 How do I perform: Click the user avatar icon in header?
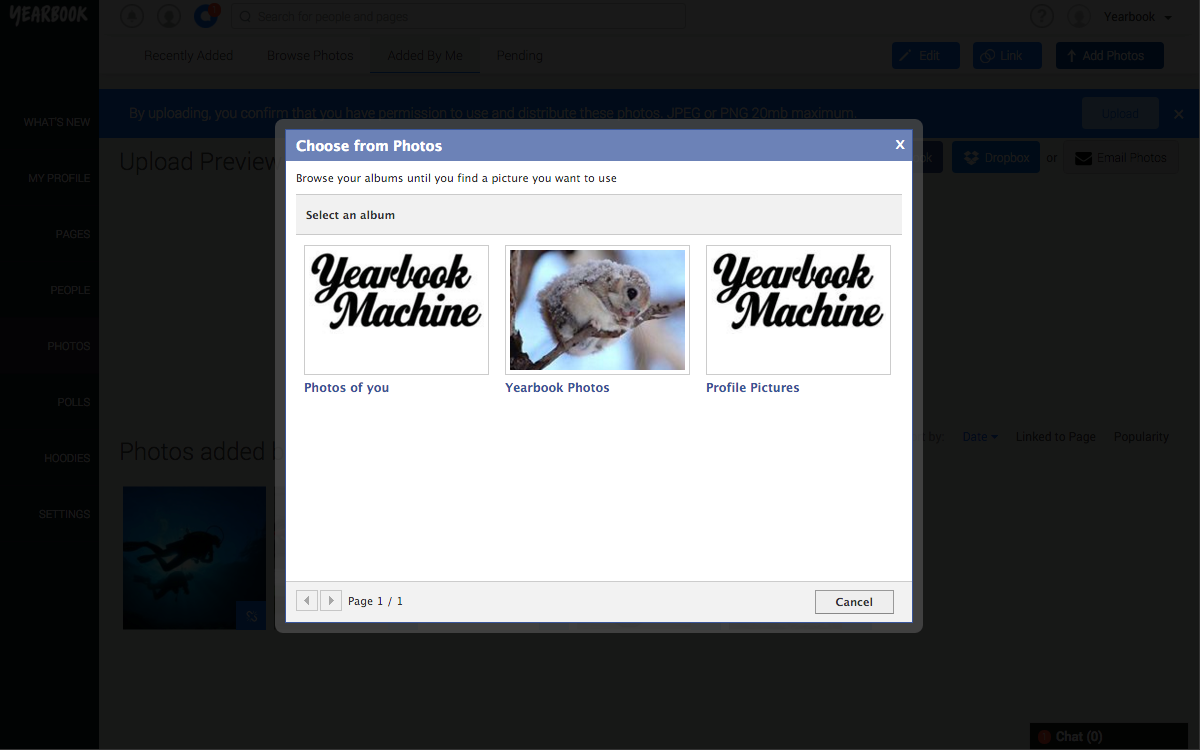point(1079,16)
